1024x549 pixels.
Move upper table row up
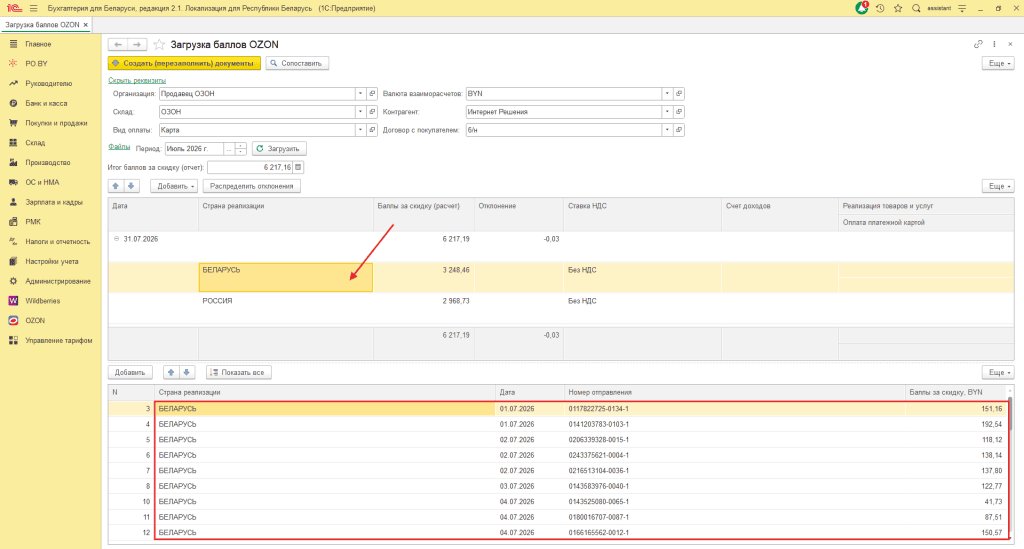(x=116, y=186)
